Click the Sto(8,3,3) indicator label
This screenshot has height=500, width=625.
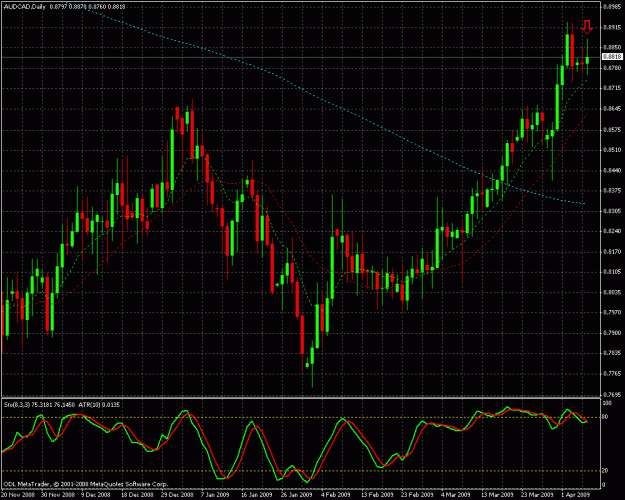pos(16,405)
